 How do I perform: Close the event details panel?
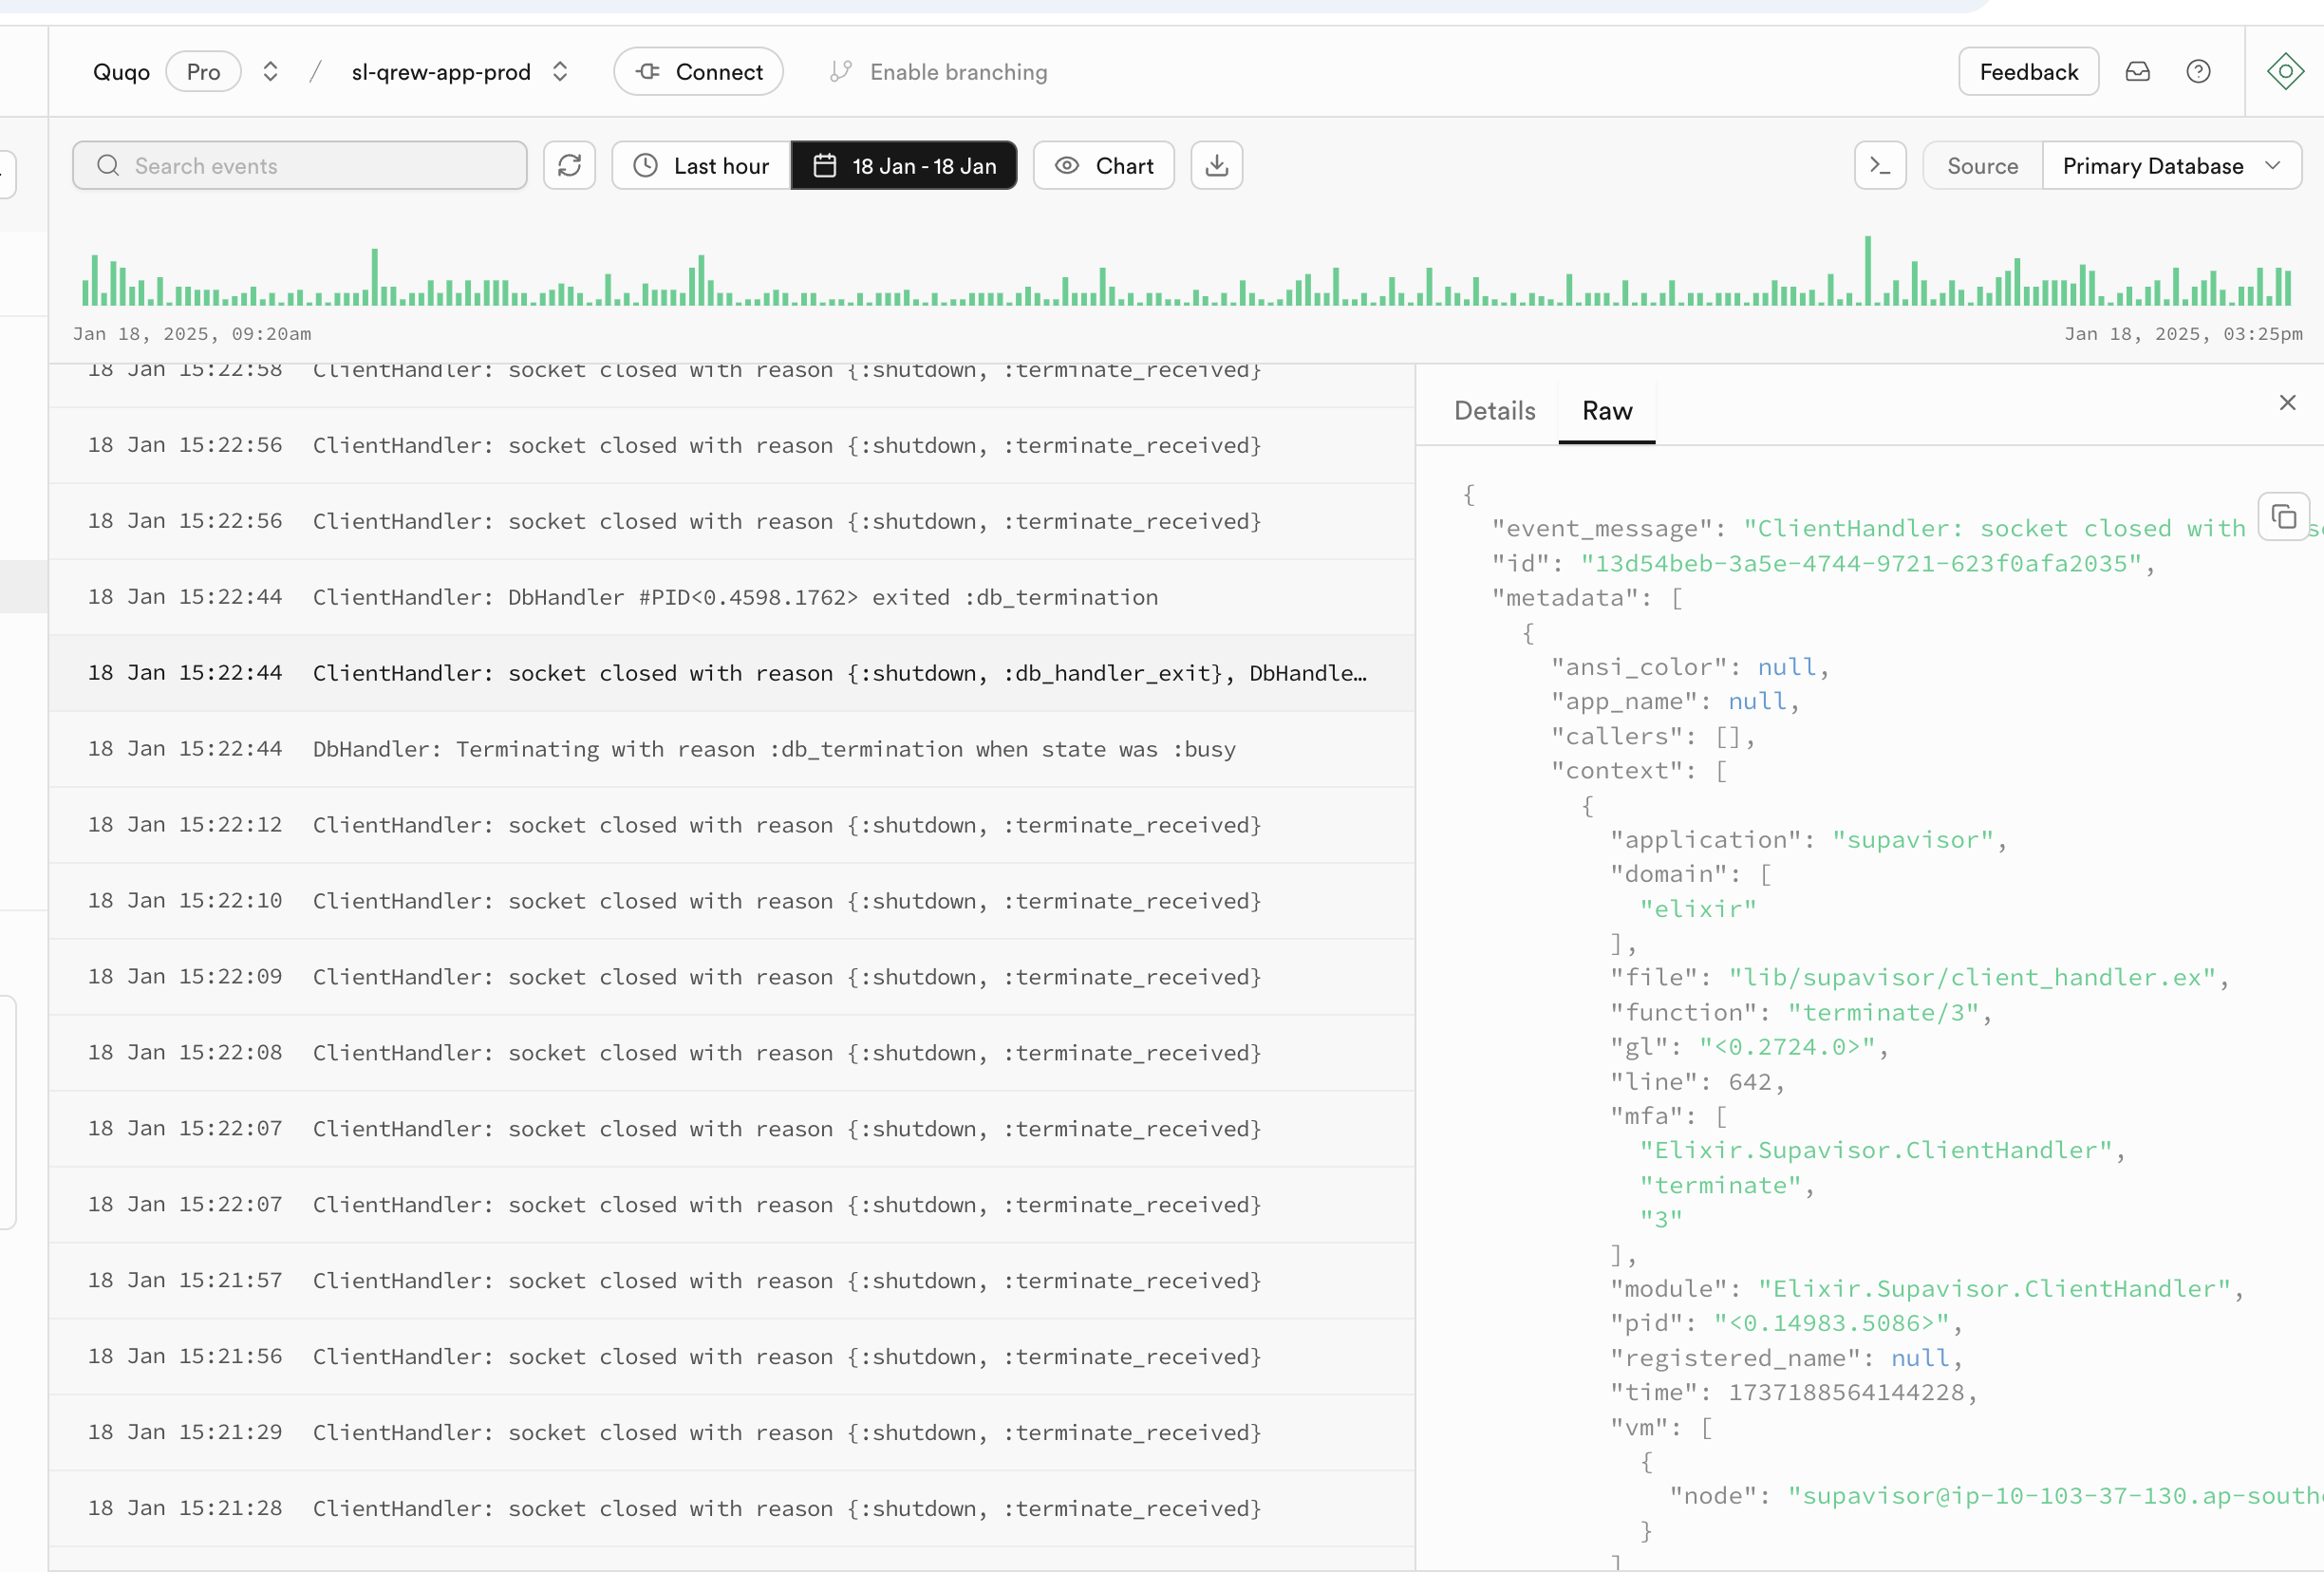pyautogui.click(x=2287, y=402)
